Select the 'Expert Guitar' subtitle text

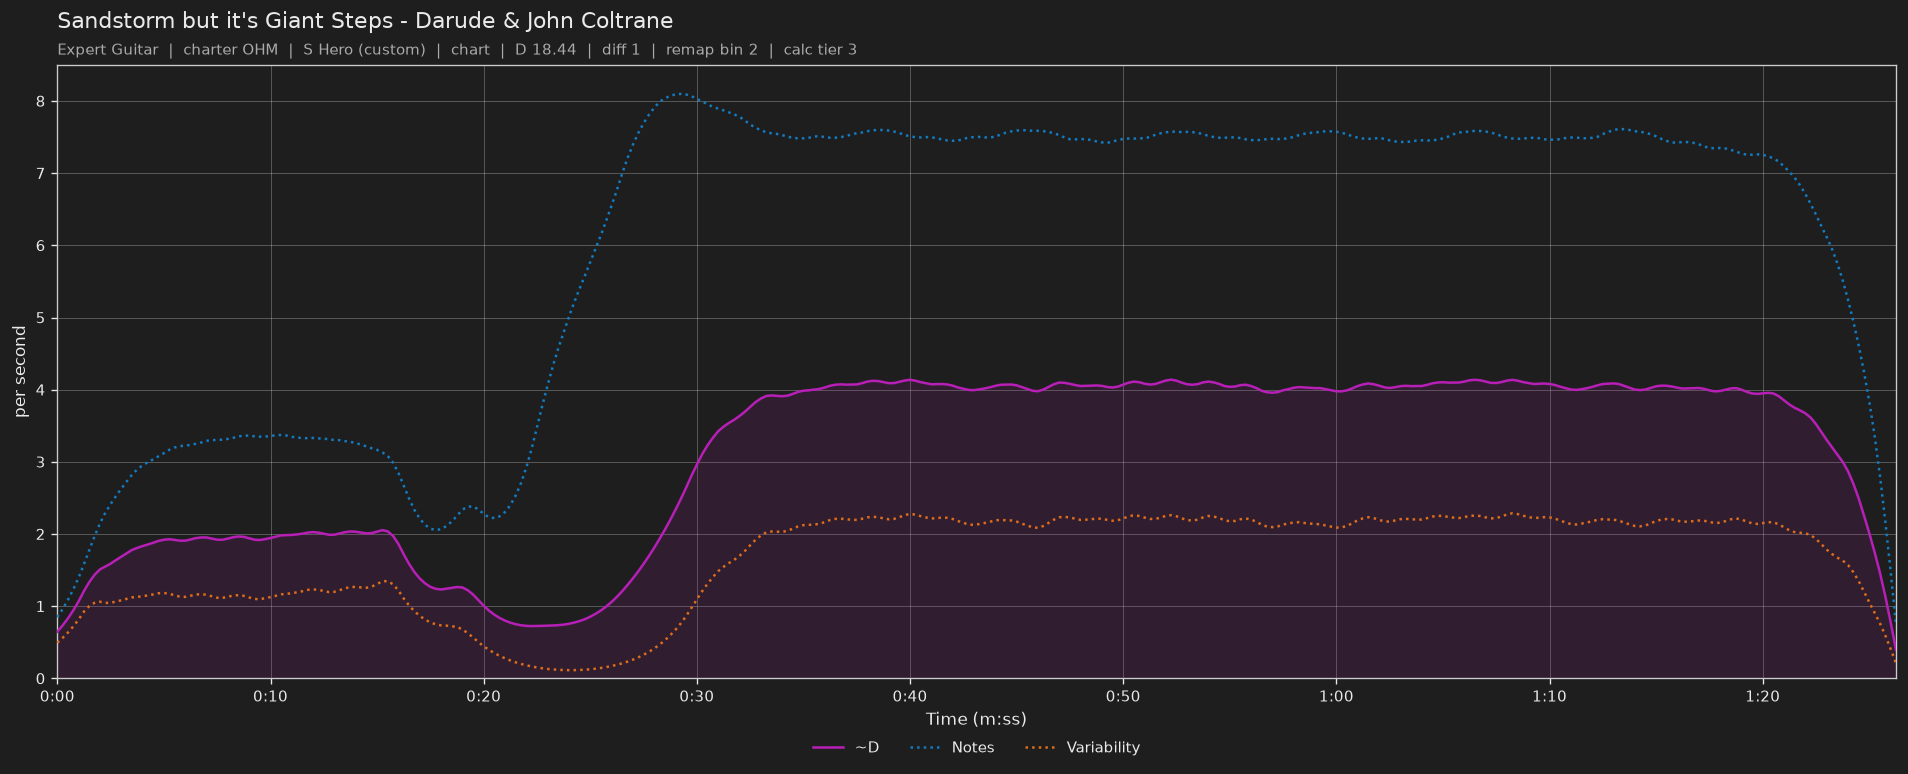click(x=108, y=50)
